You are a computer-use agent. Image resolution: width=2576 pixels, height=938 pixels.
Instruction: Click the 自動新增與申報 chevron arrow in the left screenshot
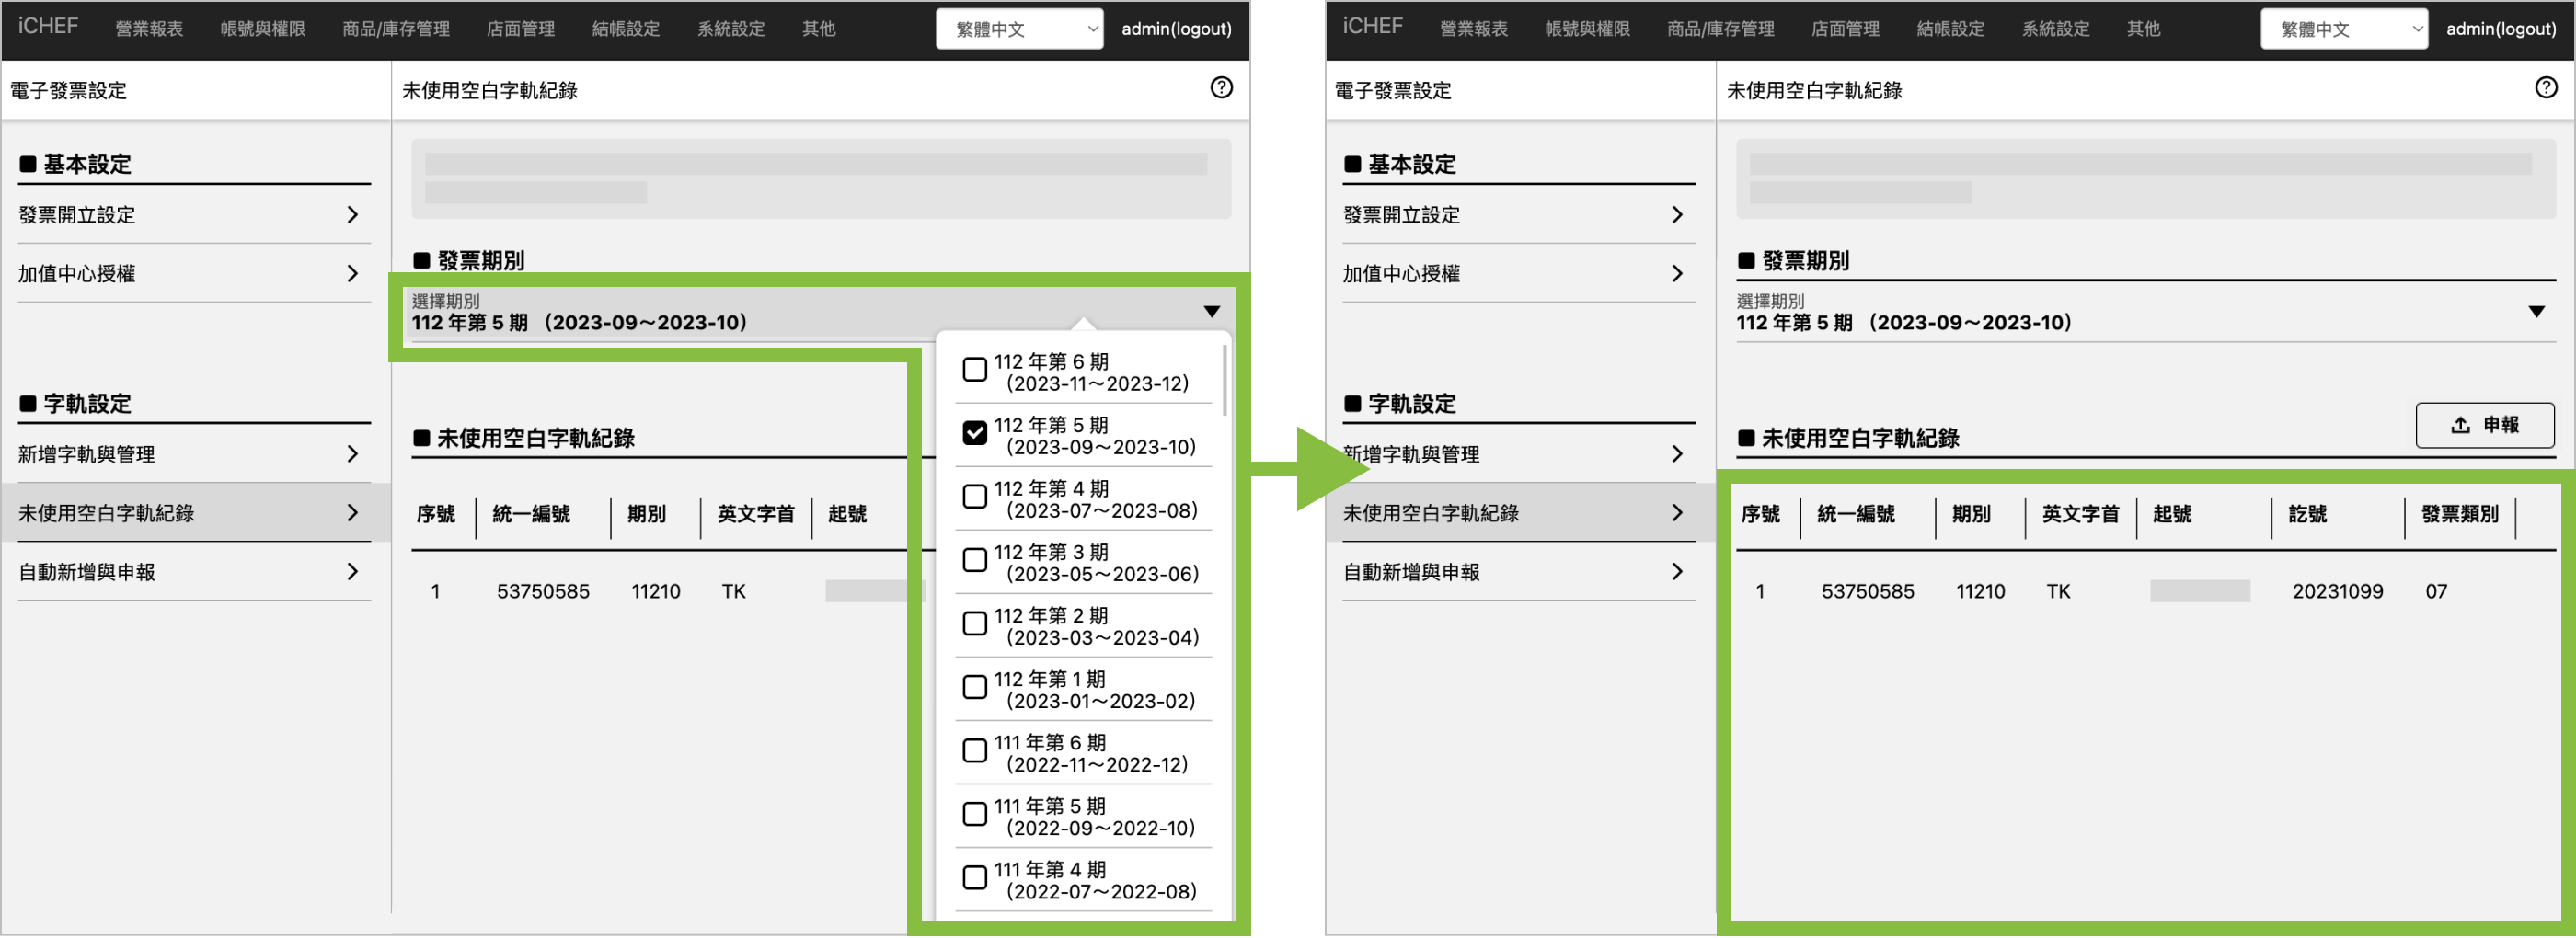[x=352, y=572]
